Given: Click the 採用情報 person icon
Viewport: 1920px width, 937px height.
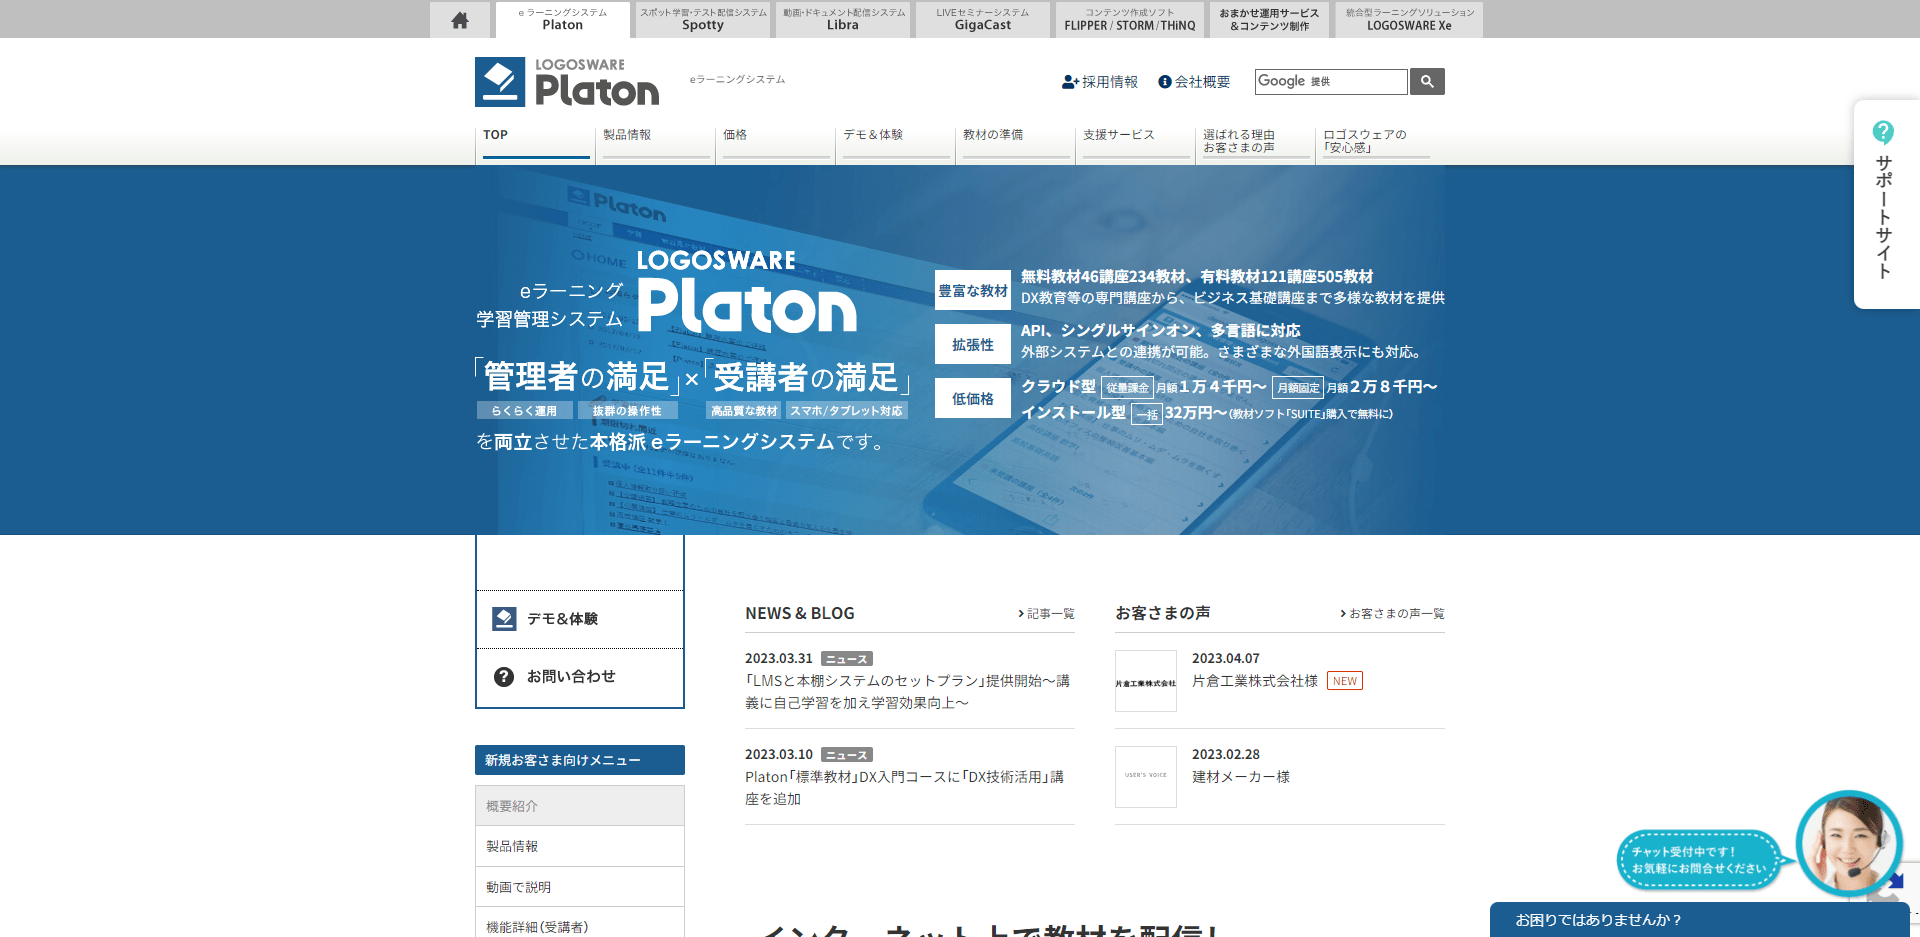Looking at the screenshot, I should pos(1070,82).
